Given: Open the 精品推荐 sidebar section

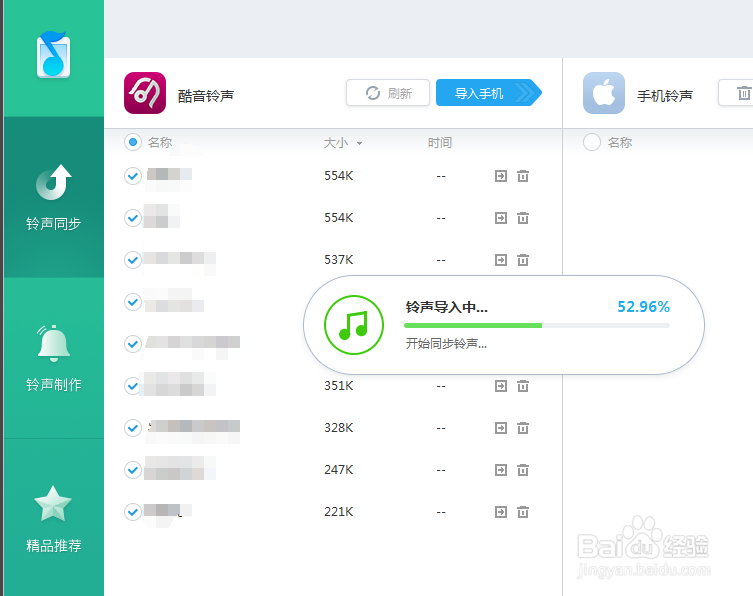Looking at the screenshot, I should (53, 519).
